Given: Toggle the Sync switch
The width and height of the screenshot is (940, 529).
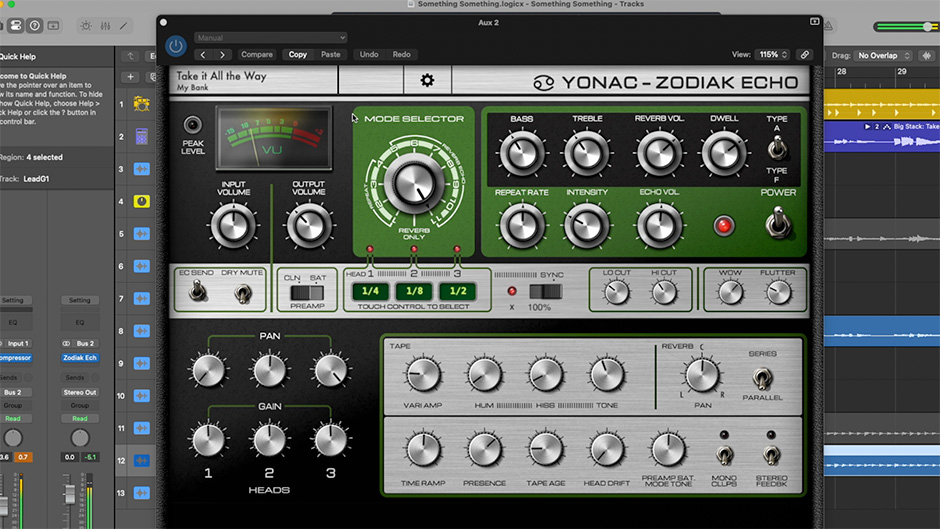Looking at the screenshot, I should [x=545, y=292].
